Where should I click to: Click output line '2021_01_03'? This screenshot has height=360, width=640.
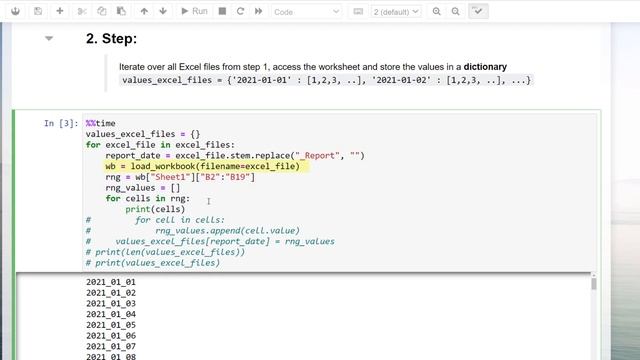coord(111,304)
